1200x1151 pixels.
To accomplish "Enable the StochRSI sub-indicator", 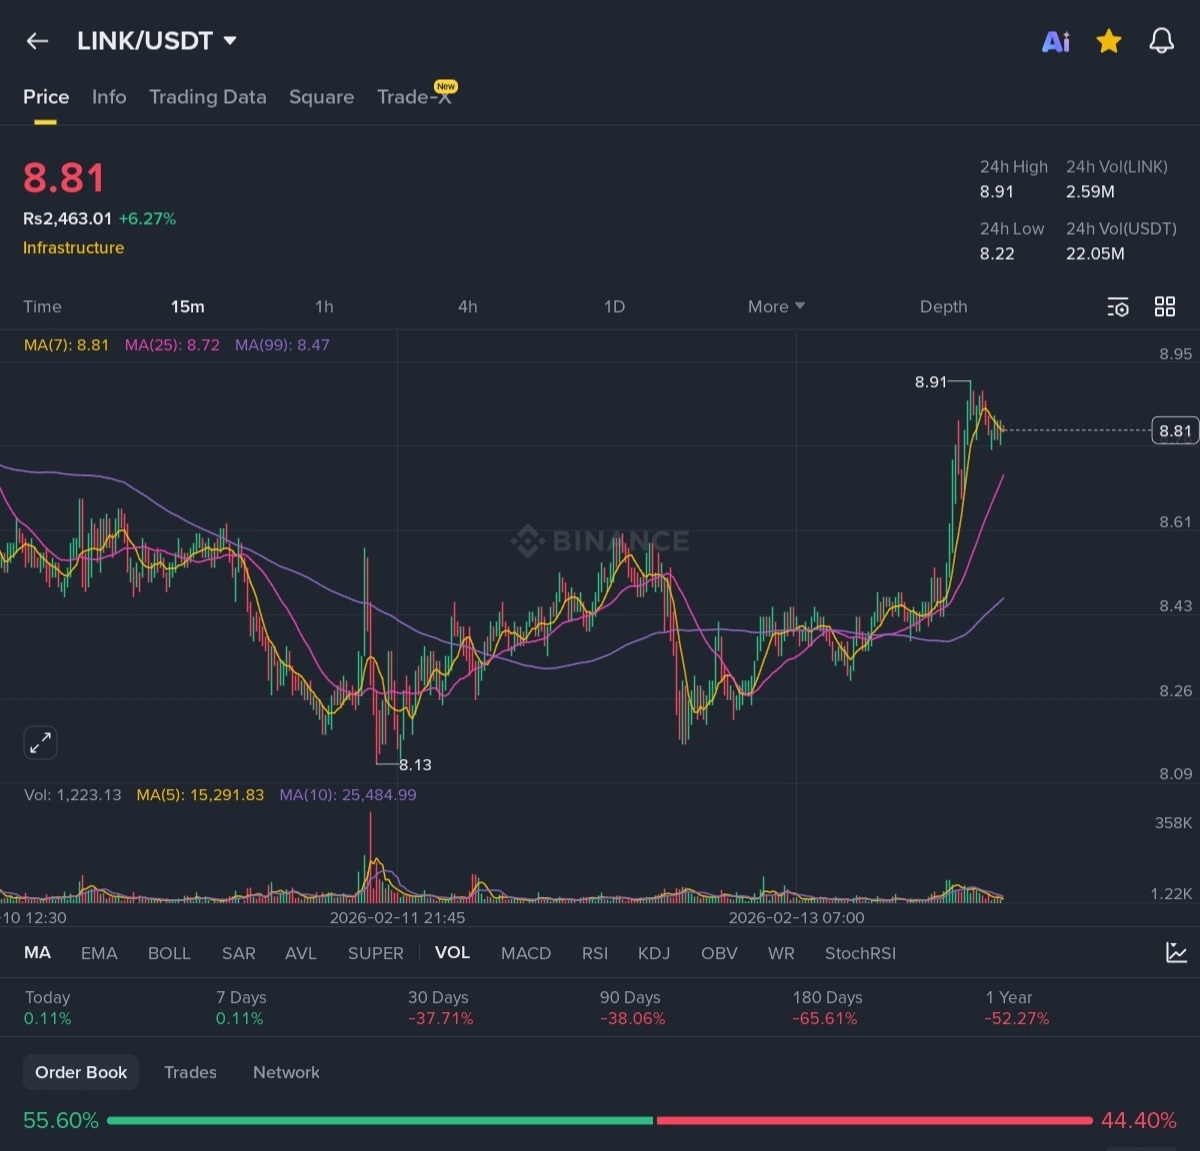I will pyautogui.click(x=860, y=953).
